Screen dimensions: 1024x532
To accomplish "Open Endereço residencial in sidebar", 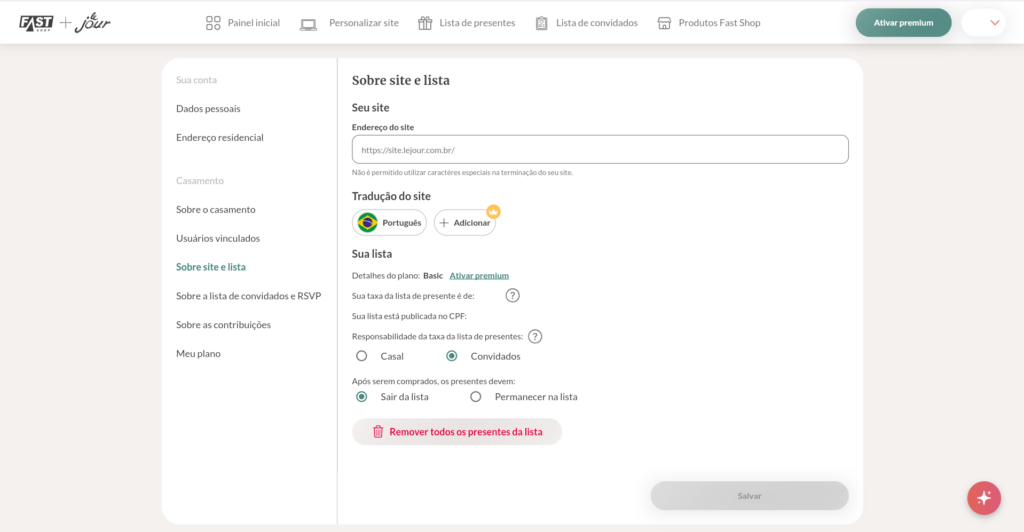I will pyautogui.click(x=219, y=137).
